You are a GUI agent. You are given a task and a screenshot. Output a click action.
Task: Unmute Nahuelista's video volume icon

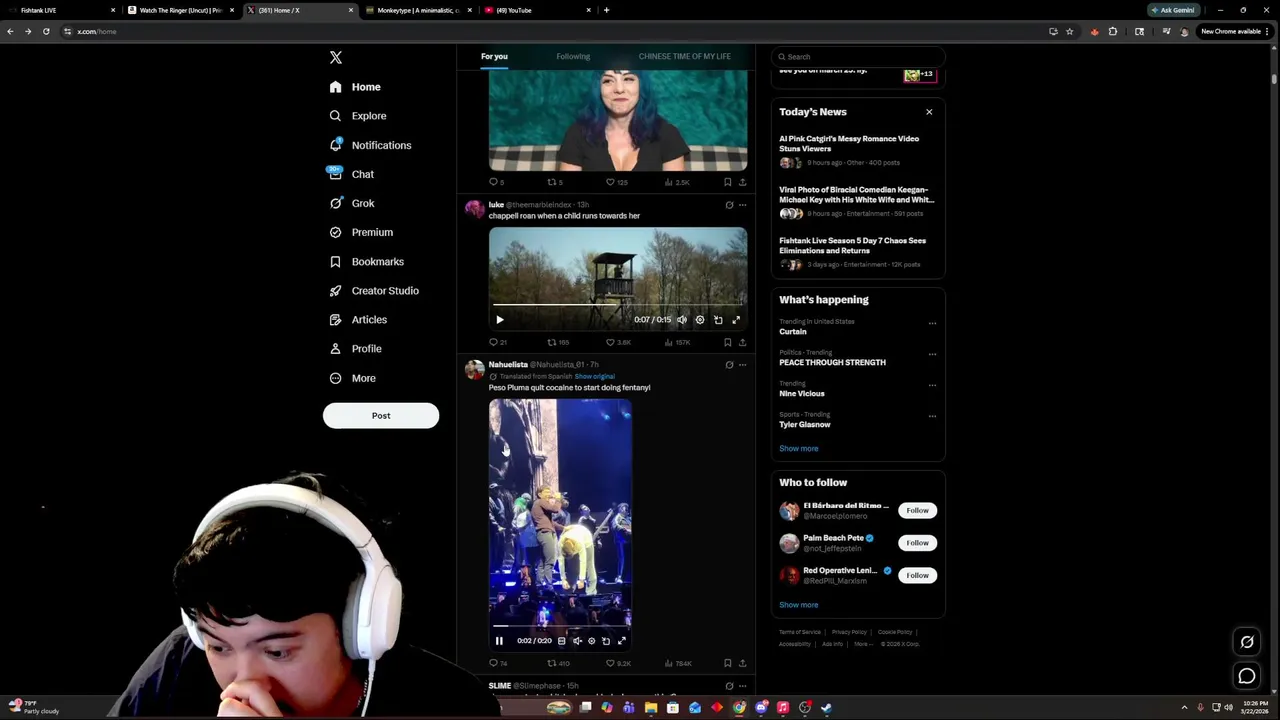tap(577, 641)
